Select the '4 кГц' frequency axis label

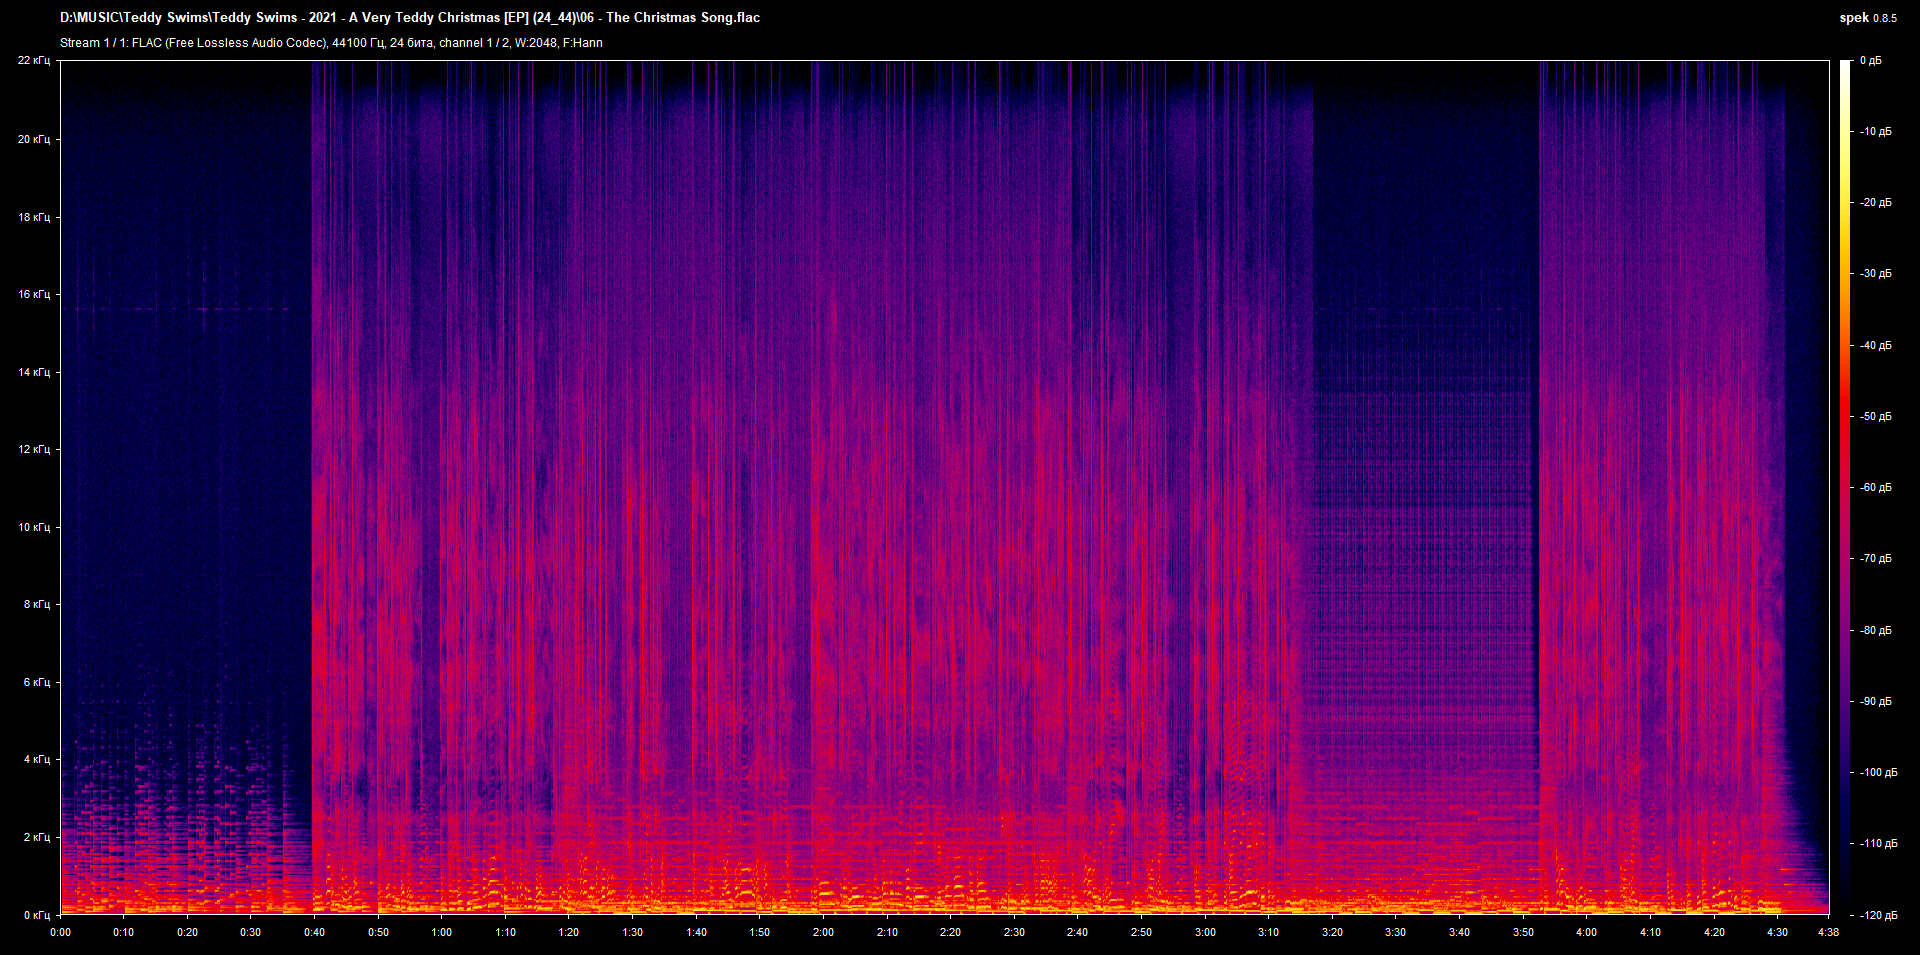[x=37, y=759]
